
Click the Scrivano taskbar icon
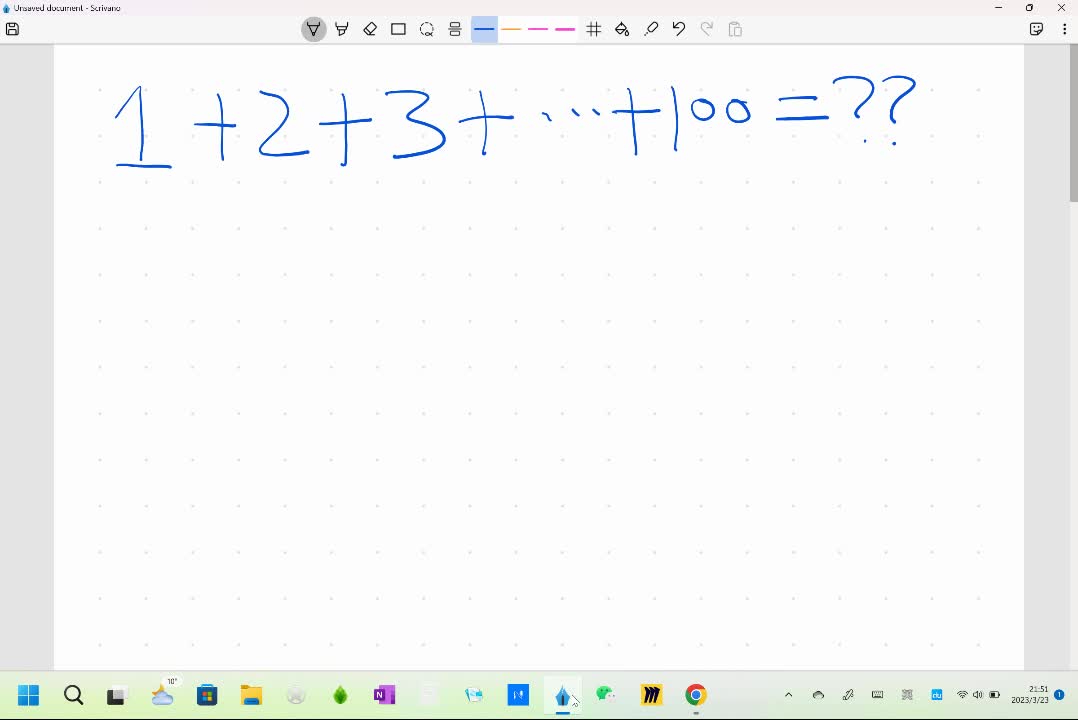(x=563, y=695)
